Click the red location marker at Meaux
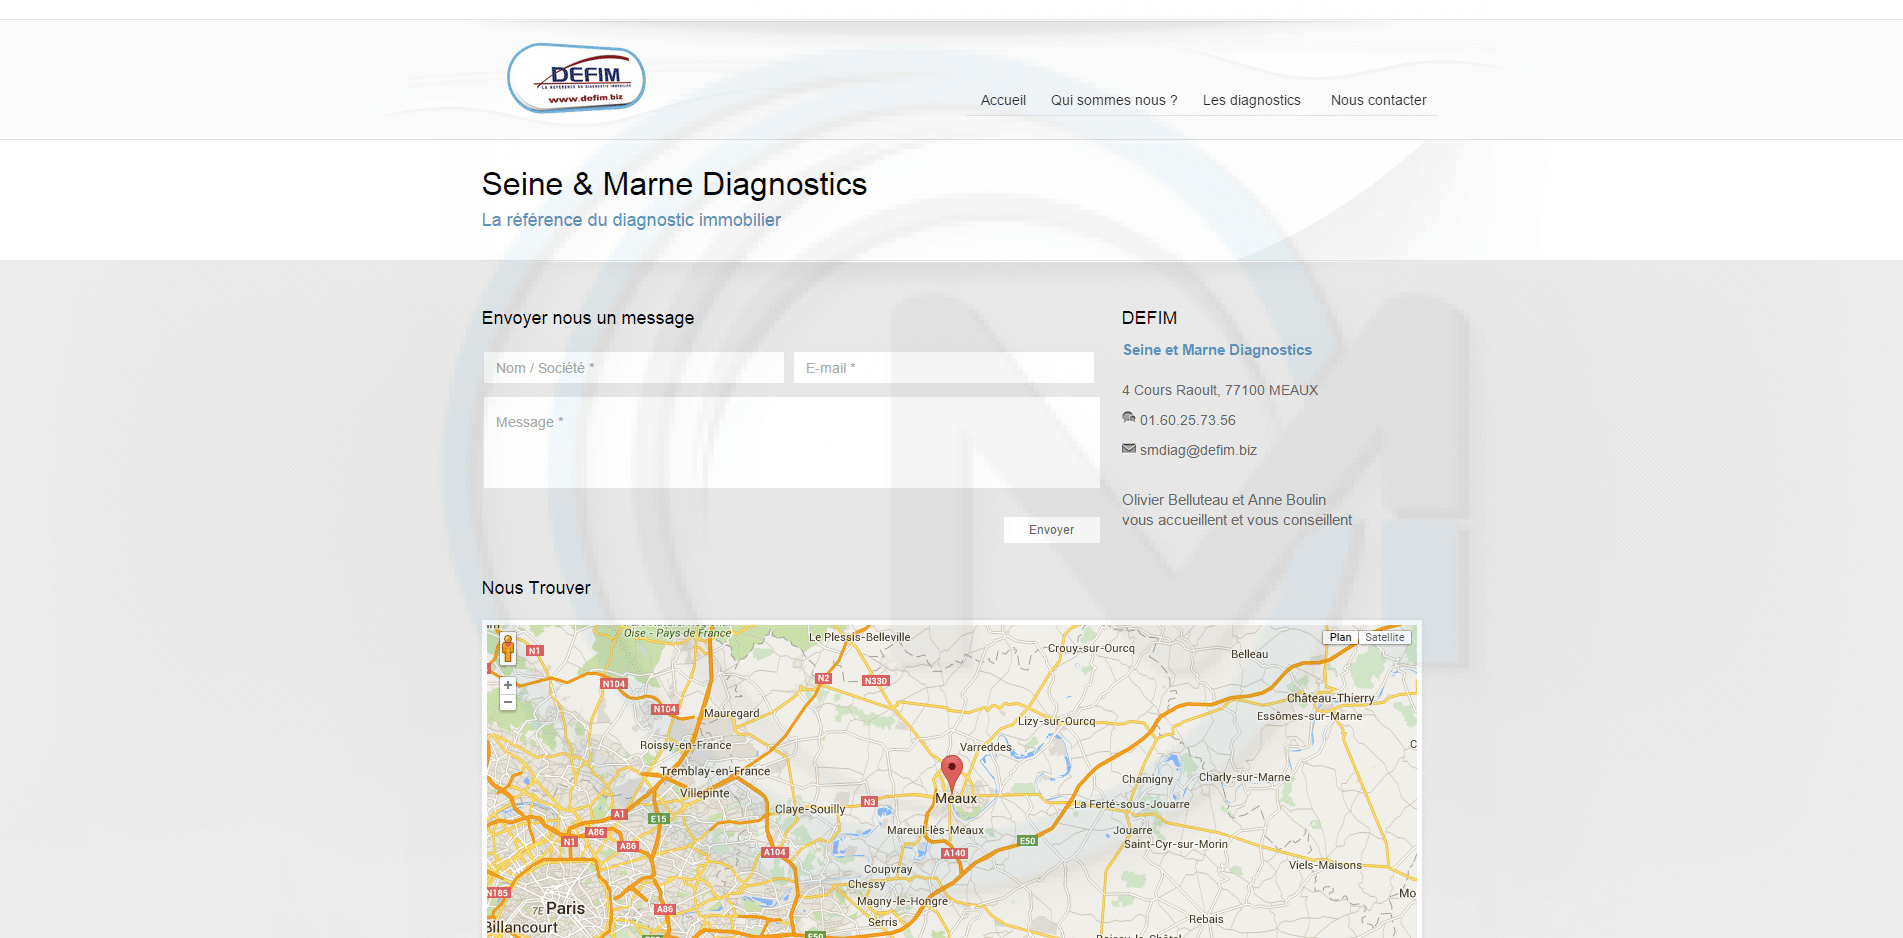Screen dimensions: 1903x938 (x=952, y=771)
